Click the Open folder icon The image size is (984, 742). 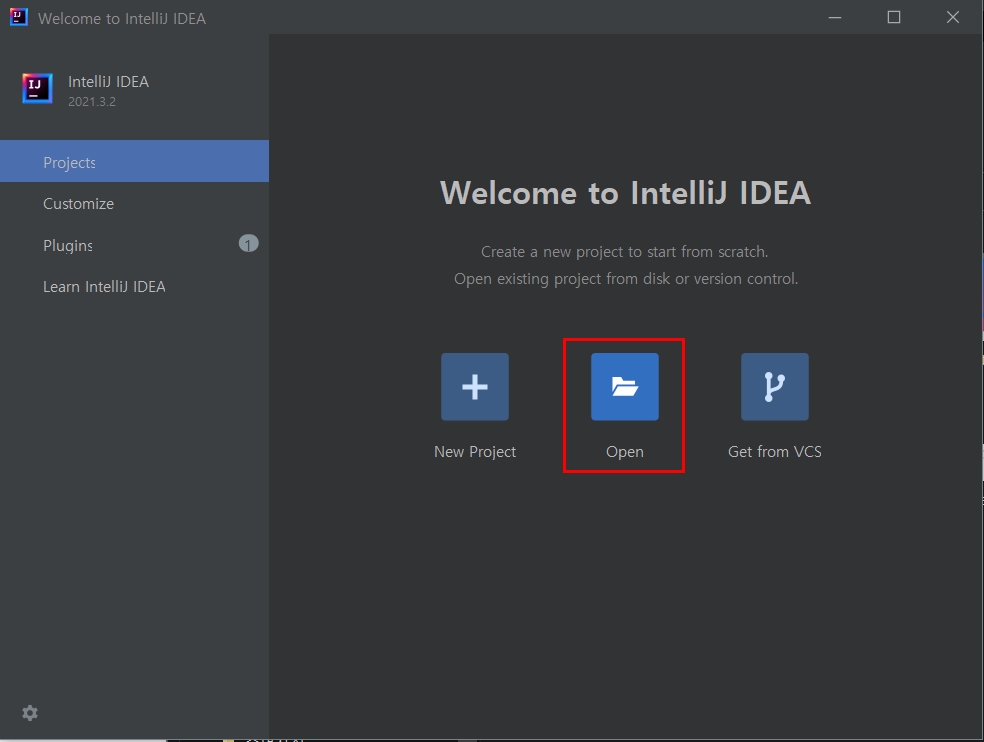[624, 387]
